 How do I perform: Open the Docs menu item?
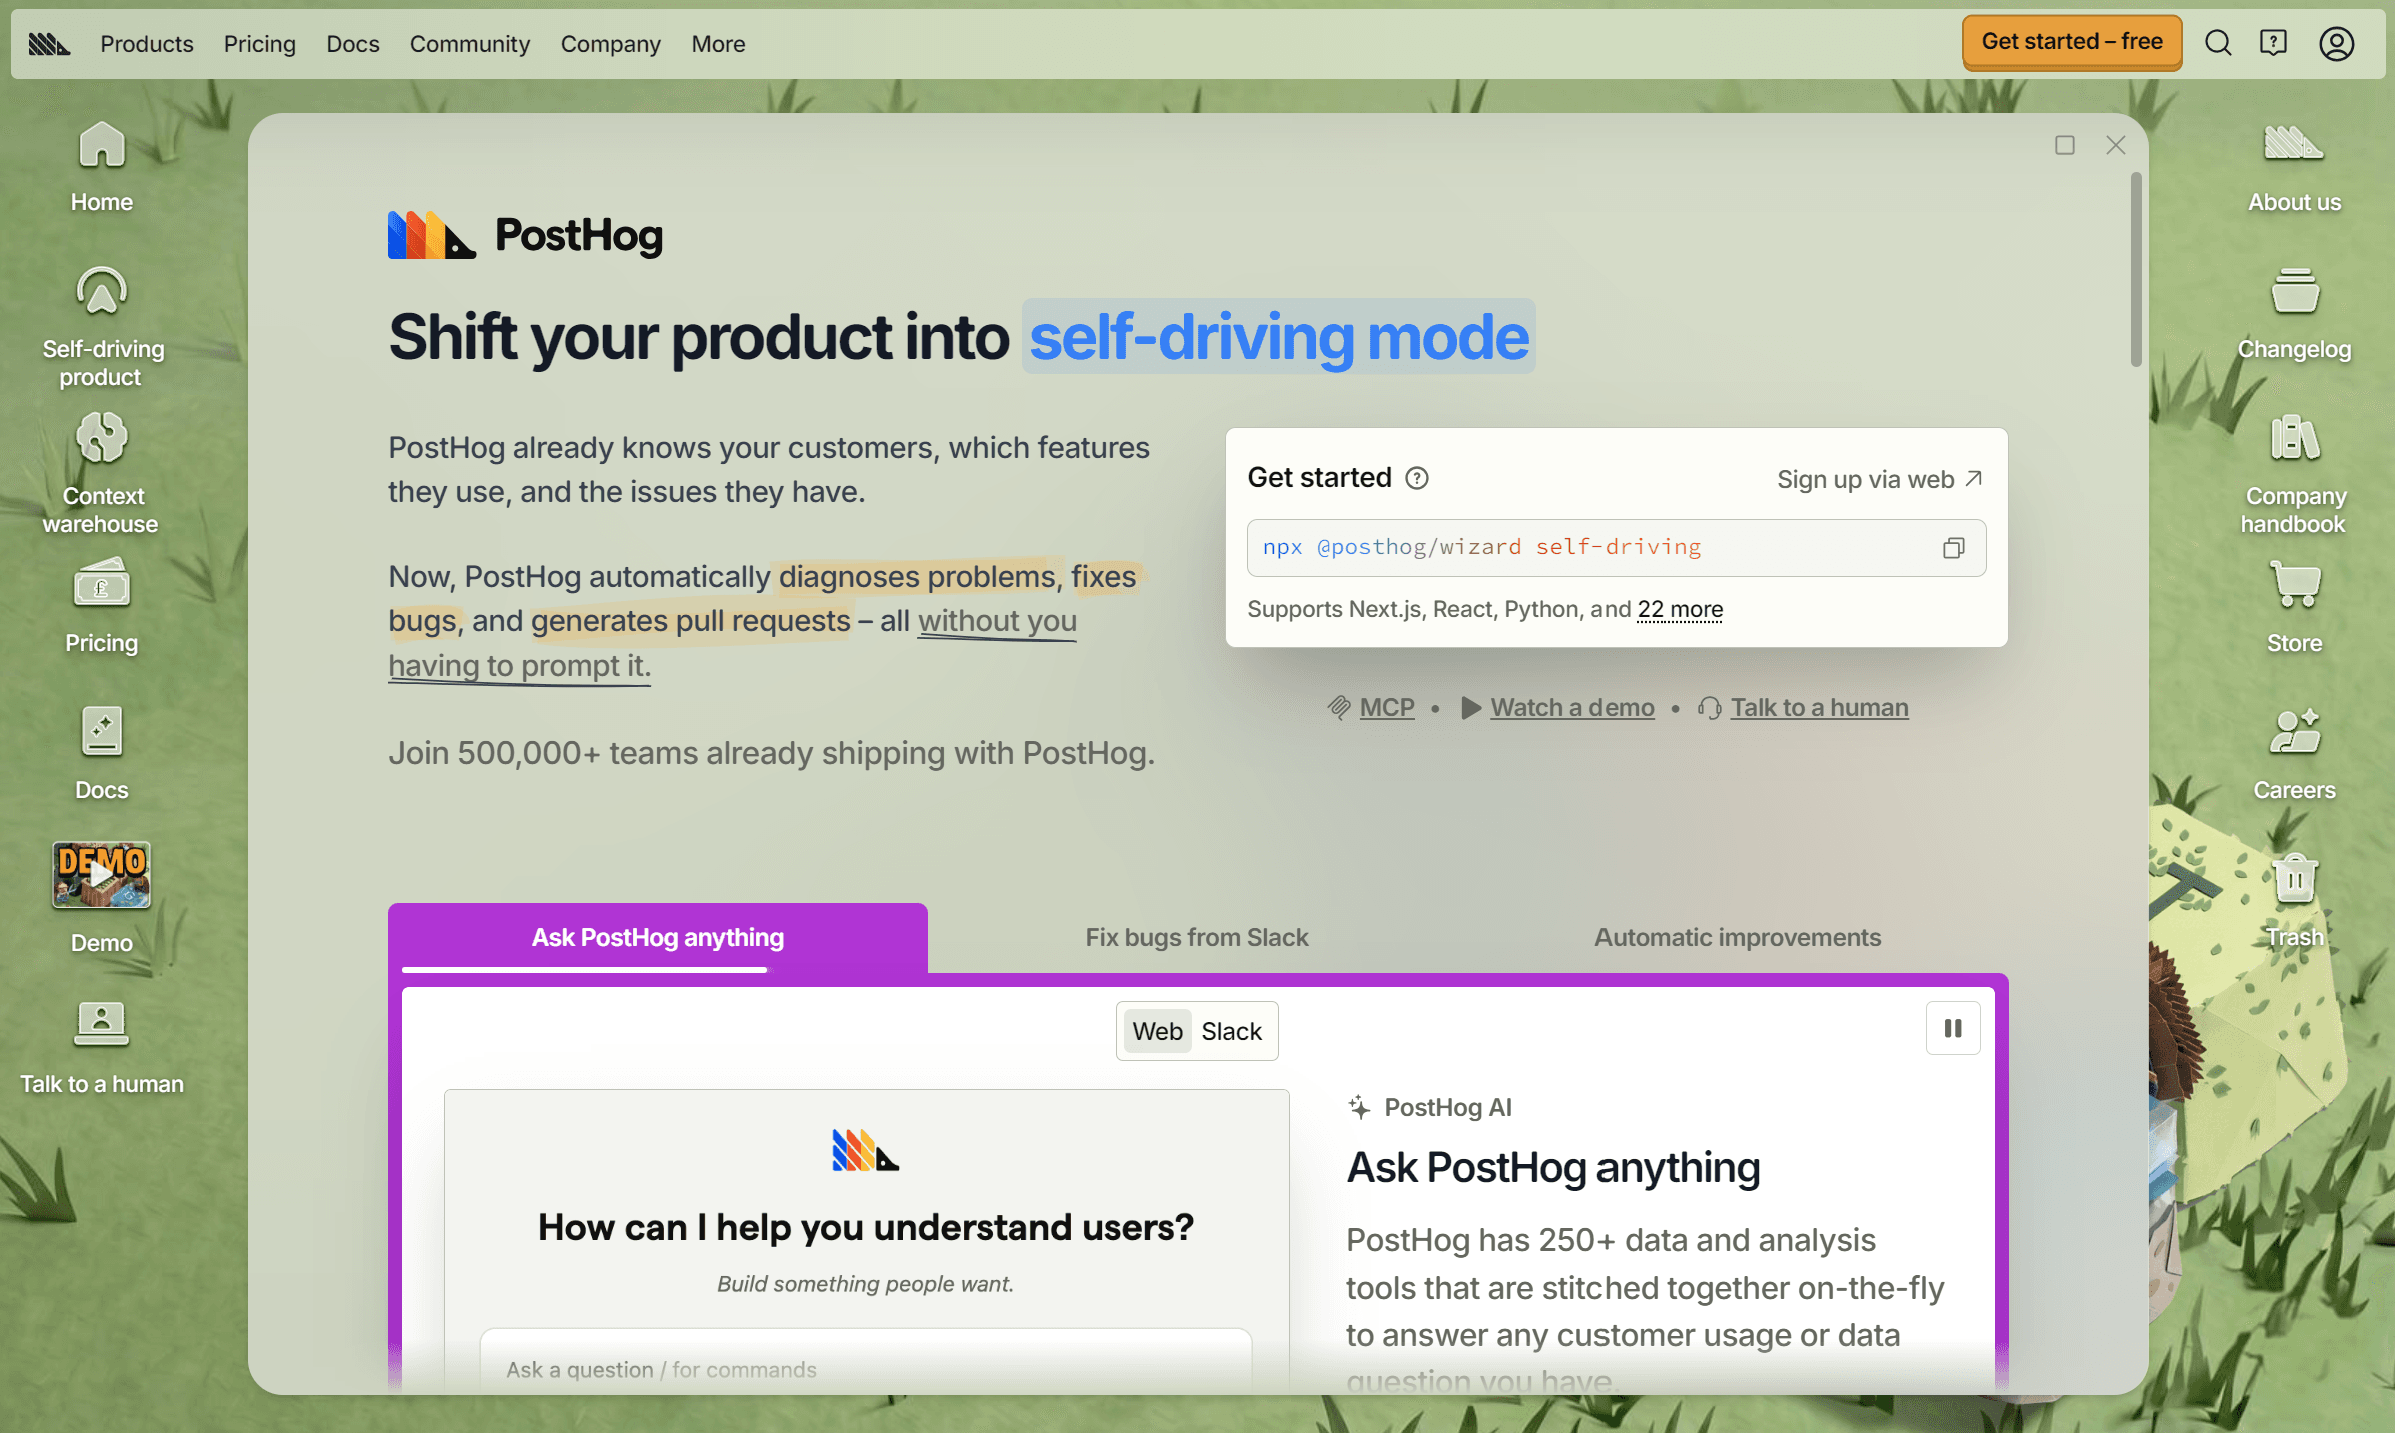353,44
